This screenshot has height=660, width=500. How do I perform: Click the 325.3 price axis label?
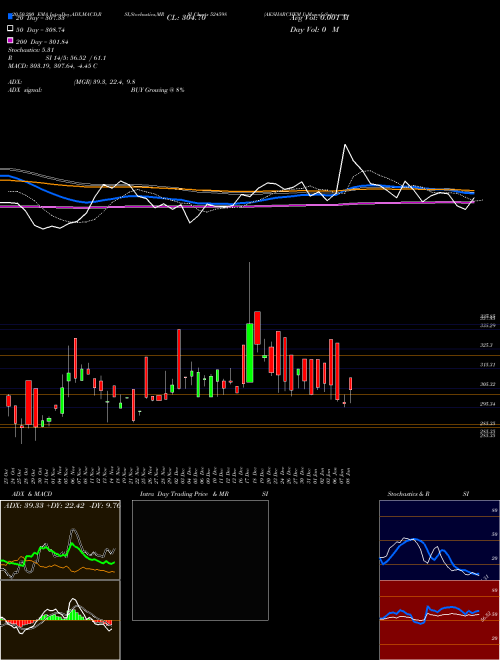(487, 345)
